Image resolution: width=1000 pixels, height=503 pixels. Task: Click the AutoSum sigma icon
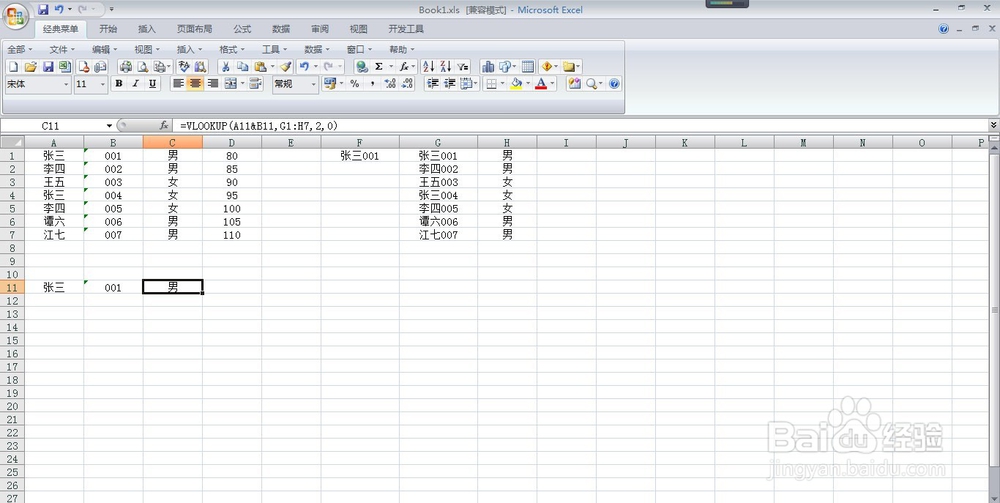coord(379,66)
